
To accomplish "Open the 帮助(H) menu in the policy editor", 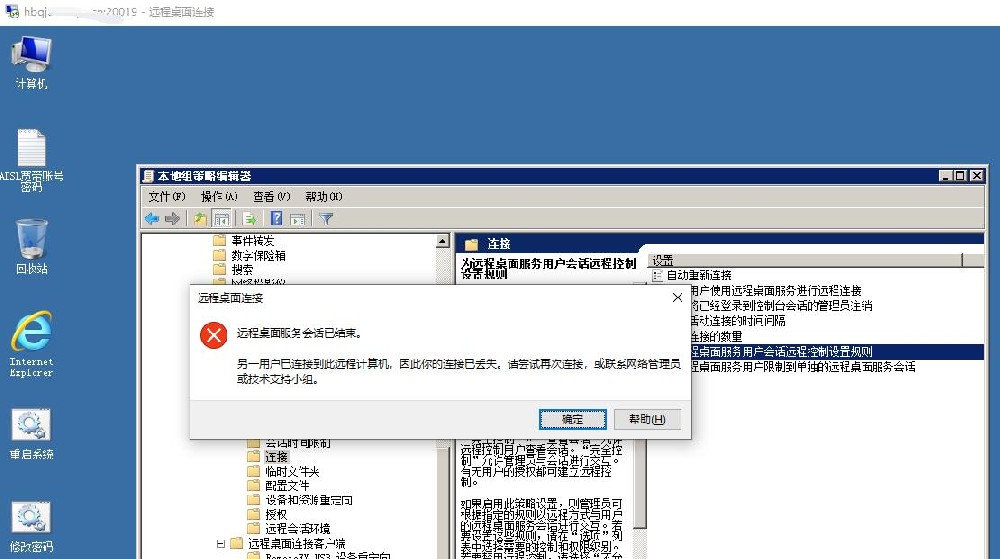I will [x=323, y=196].
